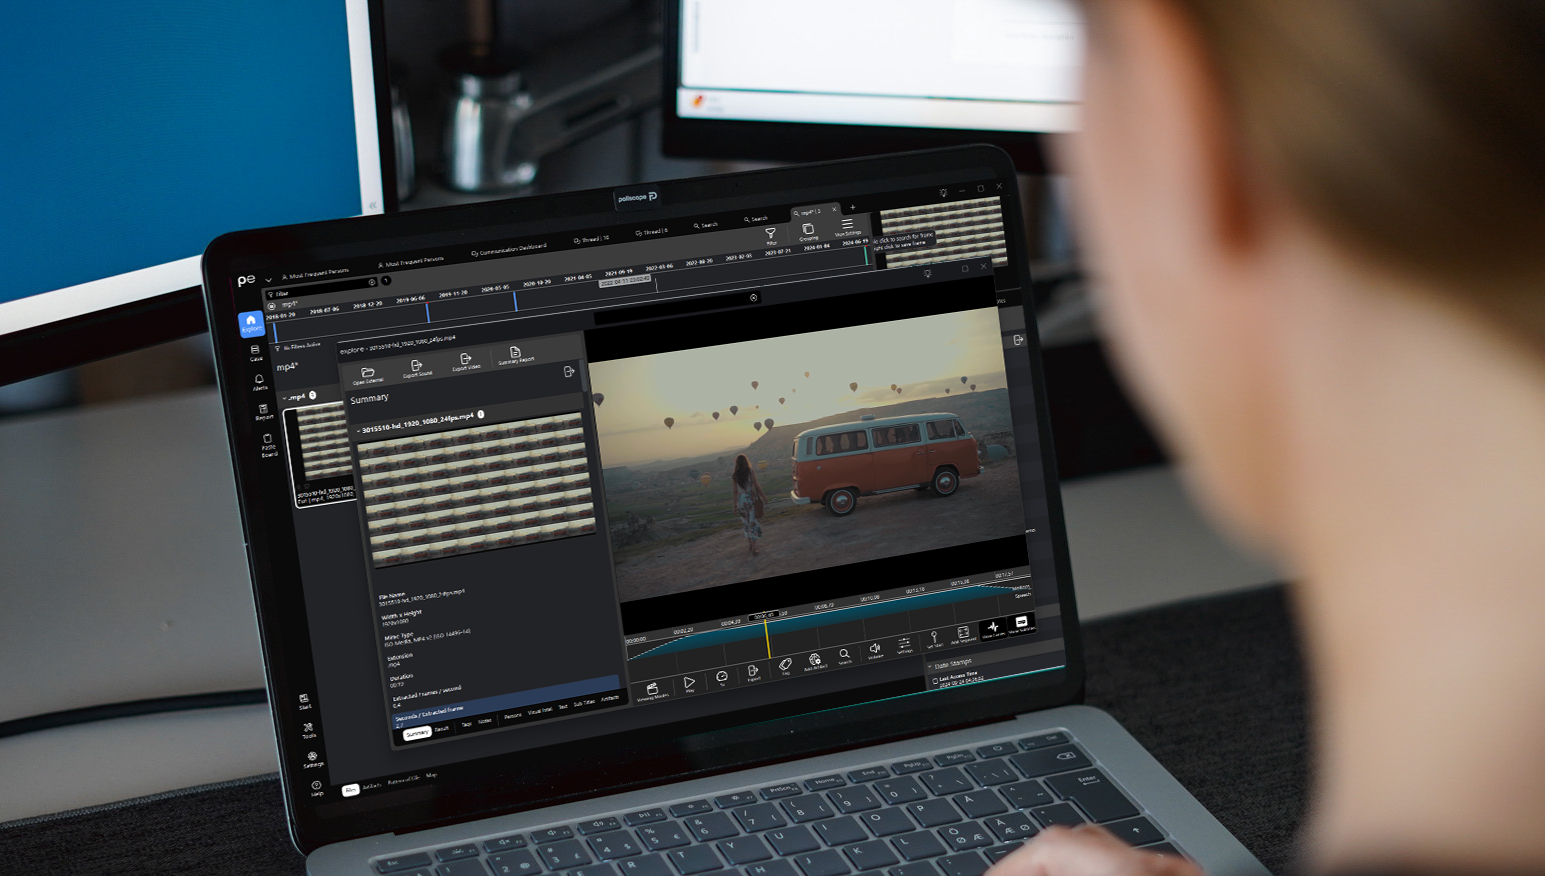Collapse the Date Stamps section

[930, 666]
